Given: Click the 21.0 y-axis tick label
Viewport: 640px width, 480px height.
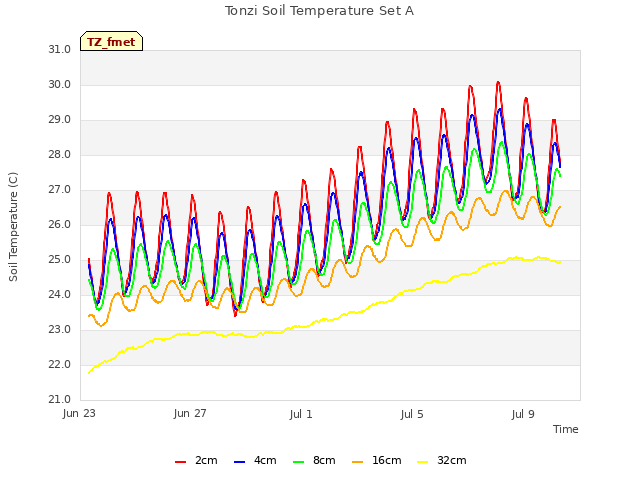Looking at the screenshot, I should [x=60, y=400].
